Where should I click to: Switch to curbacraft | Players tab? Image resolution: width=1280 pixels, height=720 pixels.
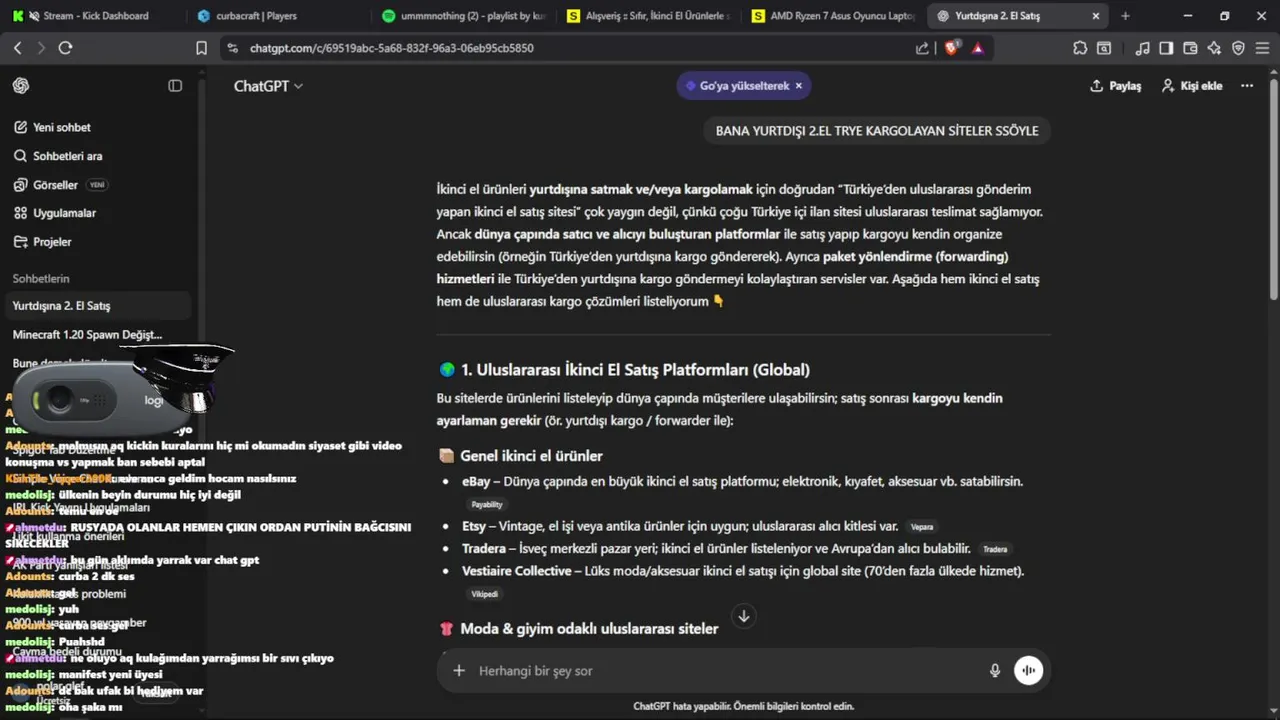pos(278,16)
